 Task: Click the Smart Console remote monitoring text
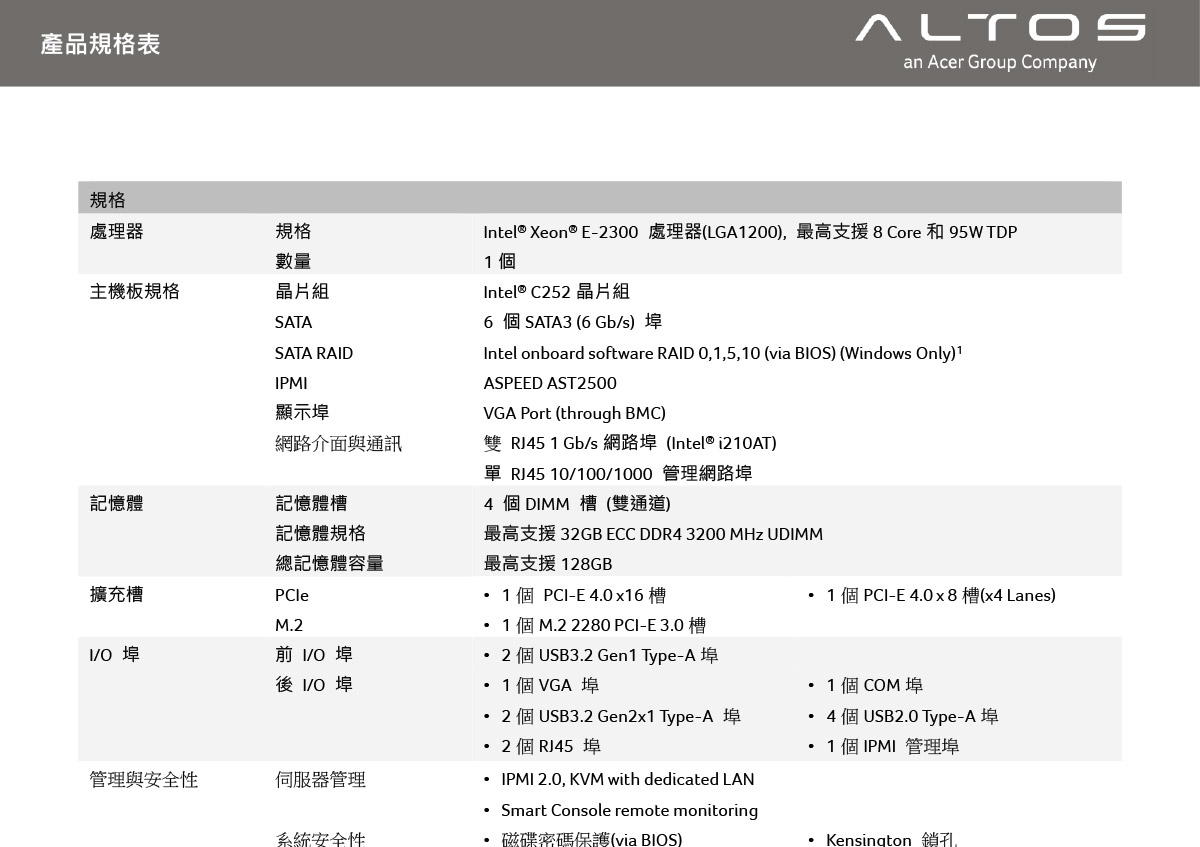629,810
